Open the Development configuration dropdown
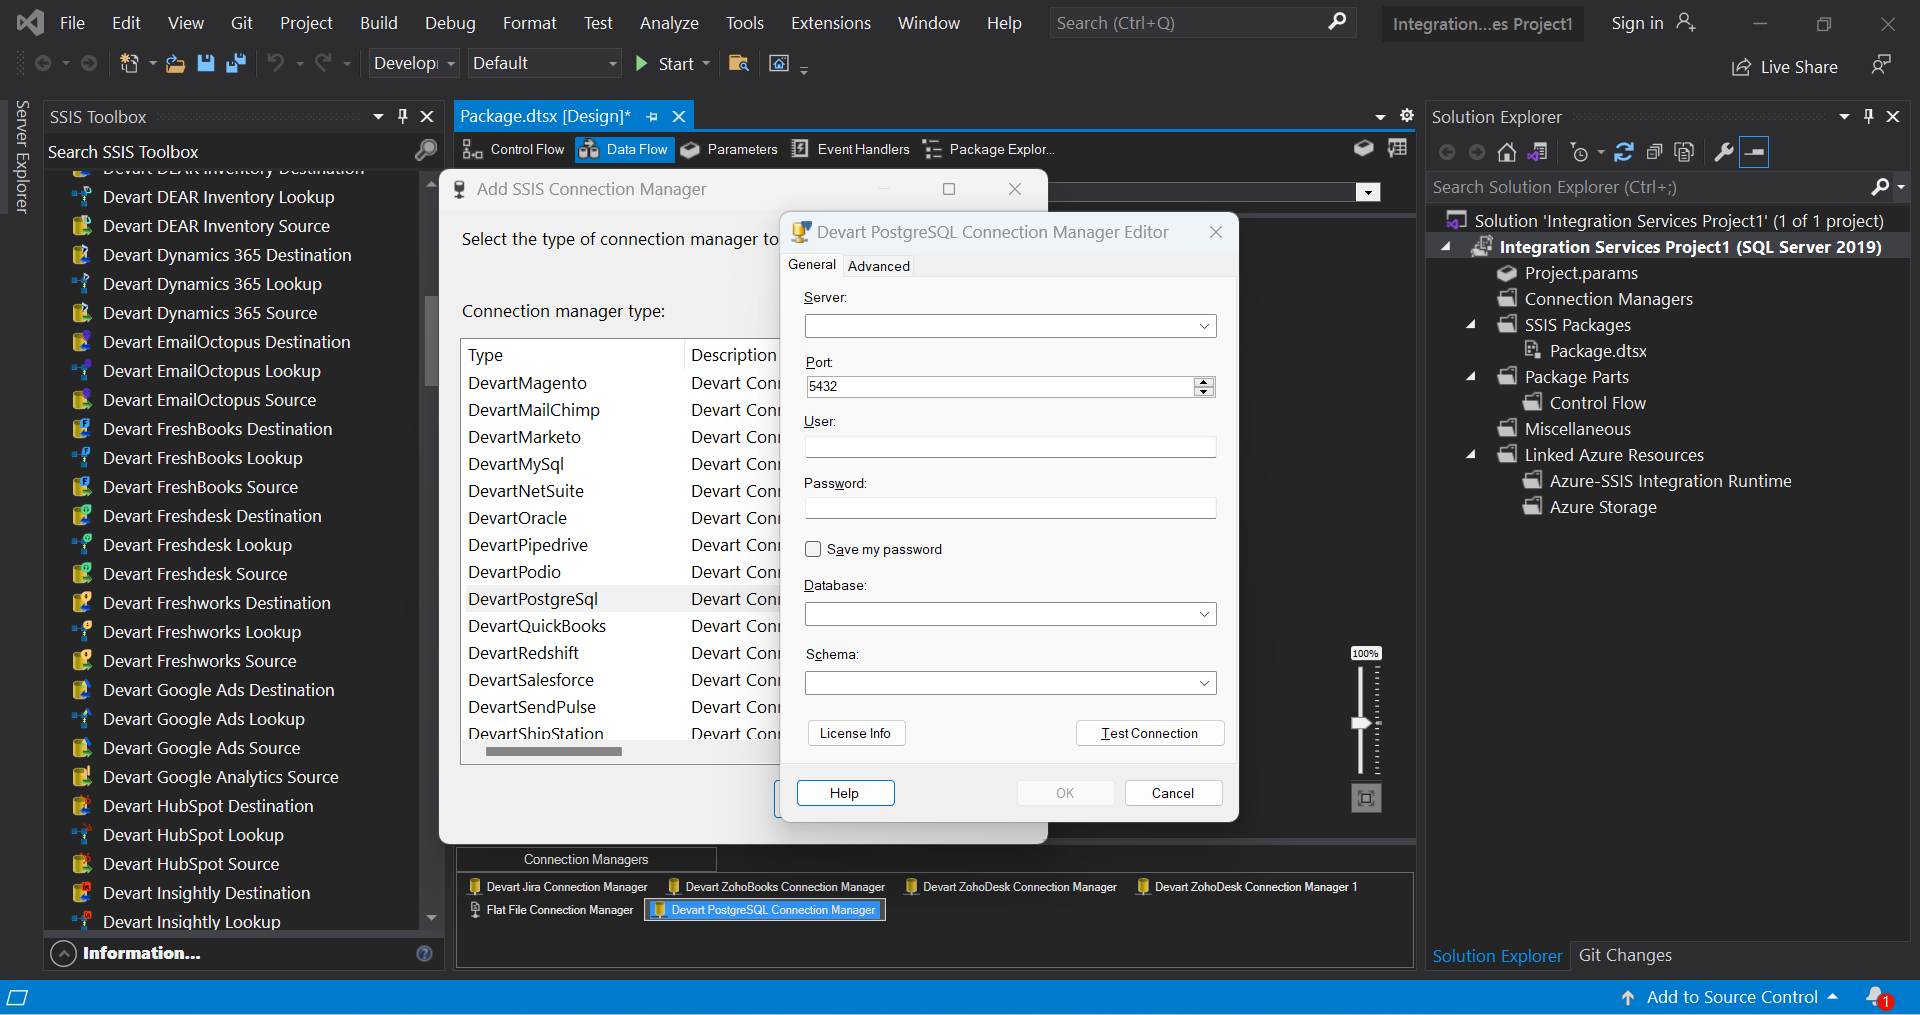This screenshot has width=1920, height=1015. tap(414, 64)
